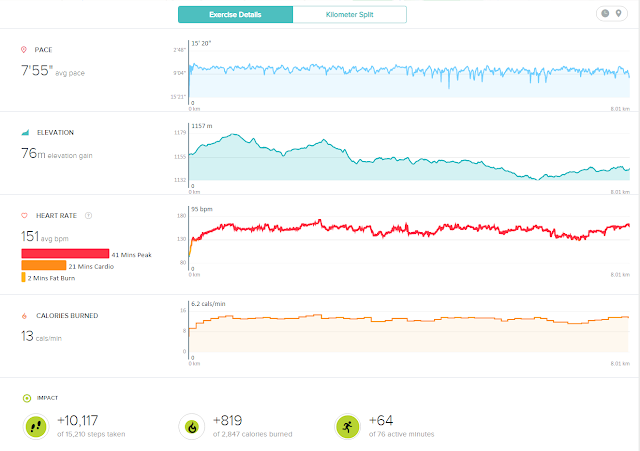Click the "2 Mins Fat Burn" label

point(51,278)
